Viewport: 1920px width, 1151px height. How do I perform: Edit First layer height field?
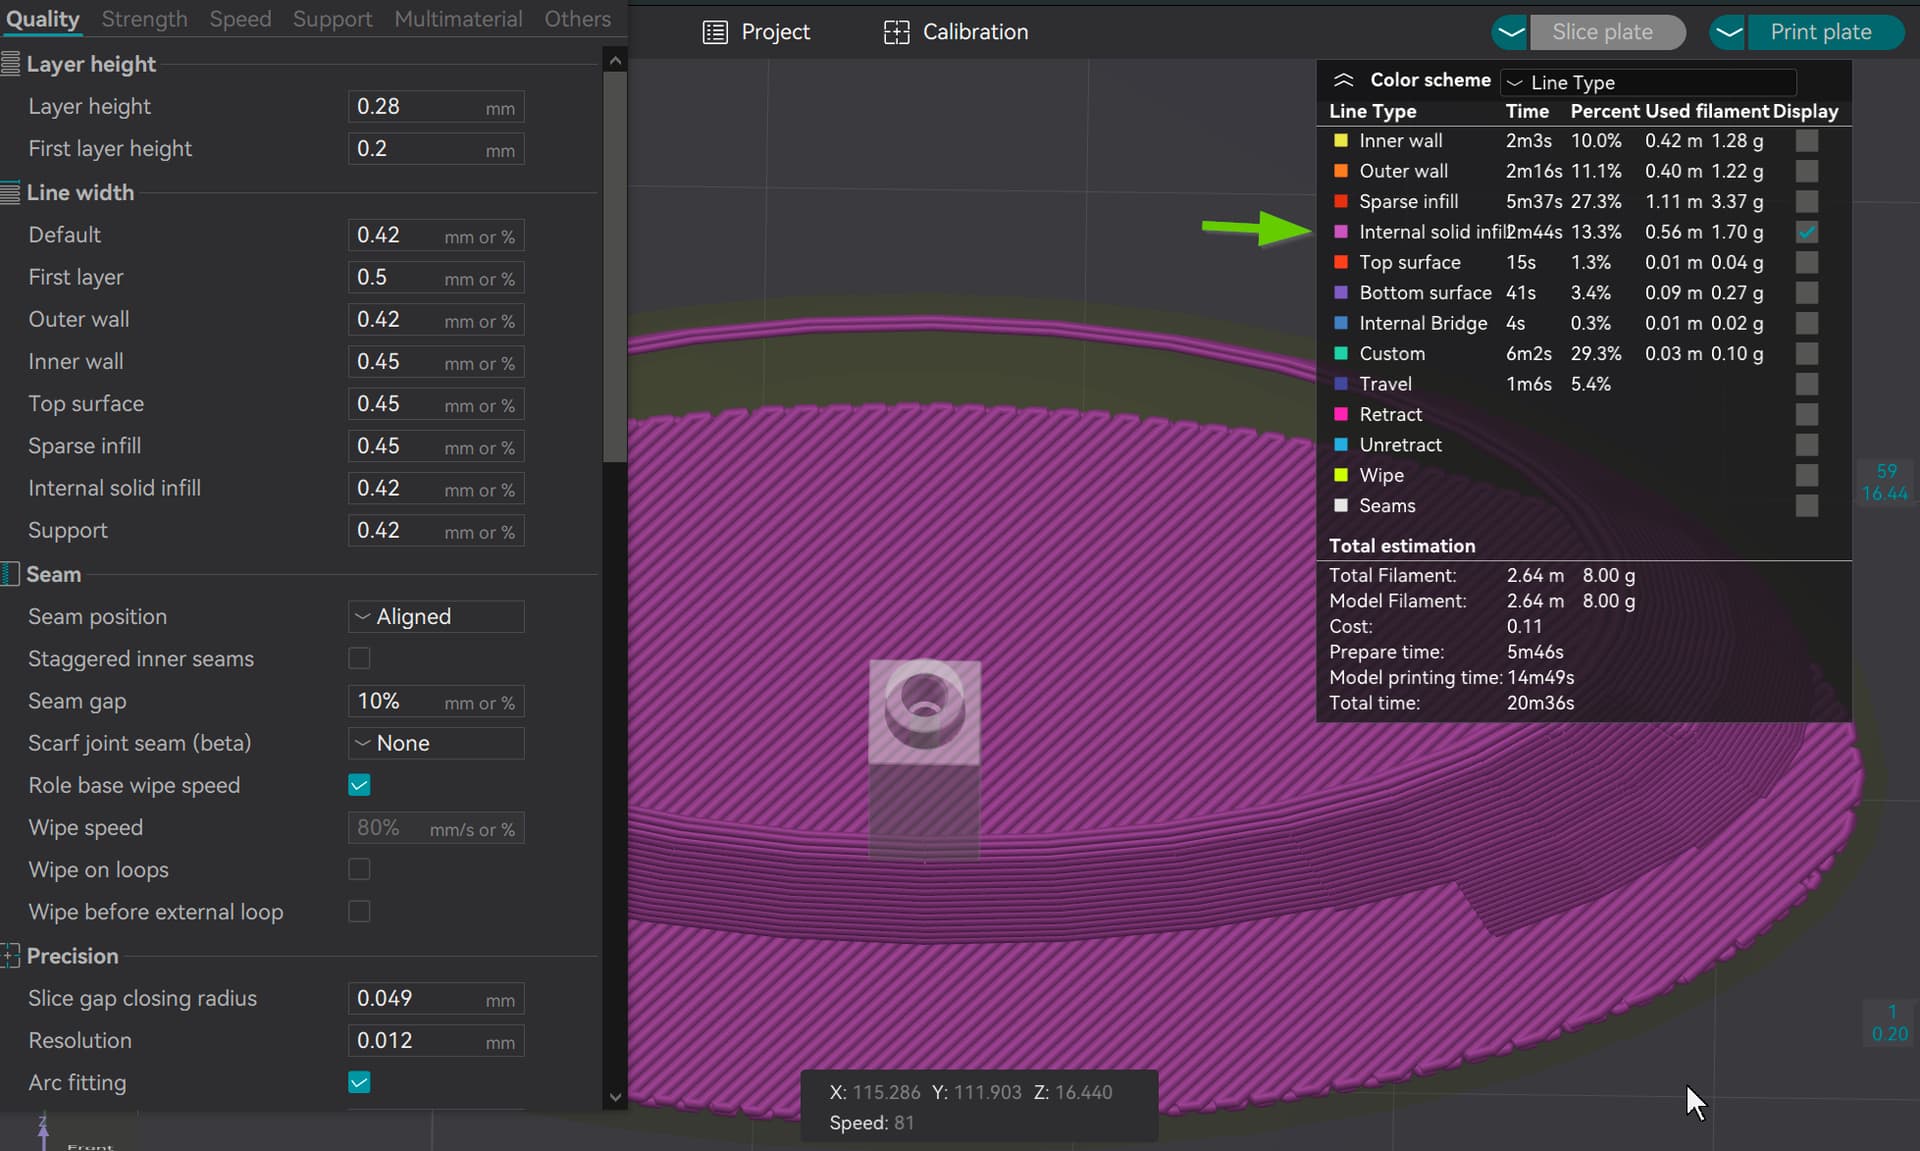coord(436,149)
